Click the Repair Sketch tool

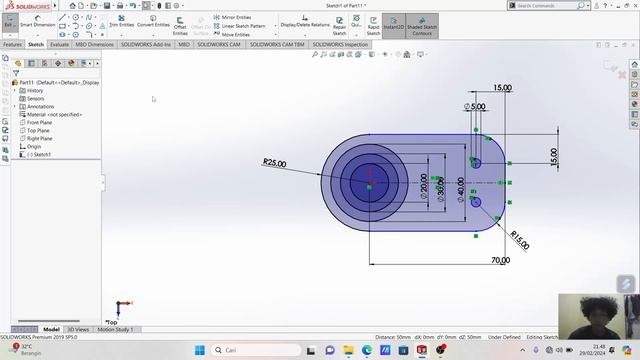[339, 26]
